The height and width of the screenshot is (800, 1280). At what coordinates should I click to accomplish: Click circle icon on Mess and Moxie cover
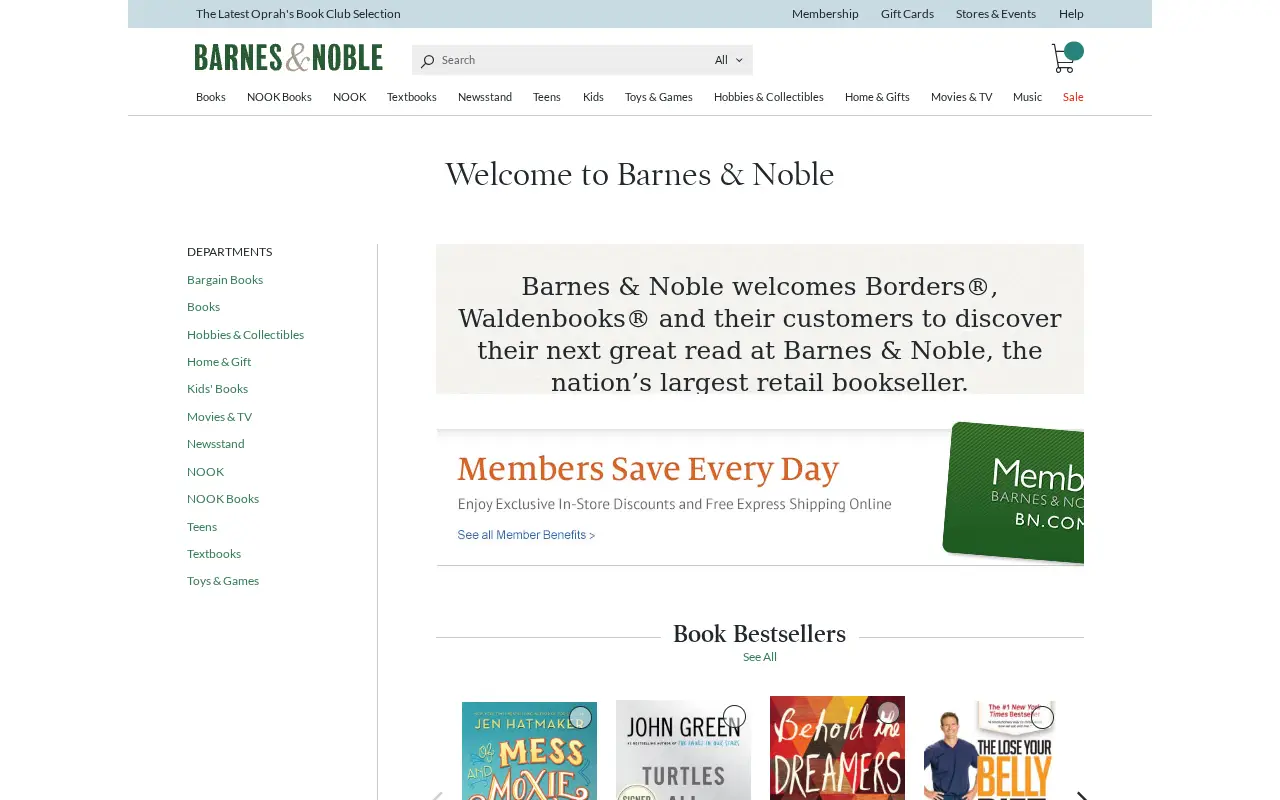(580, 717)
